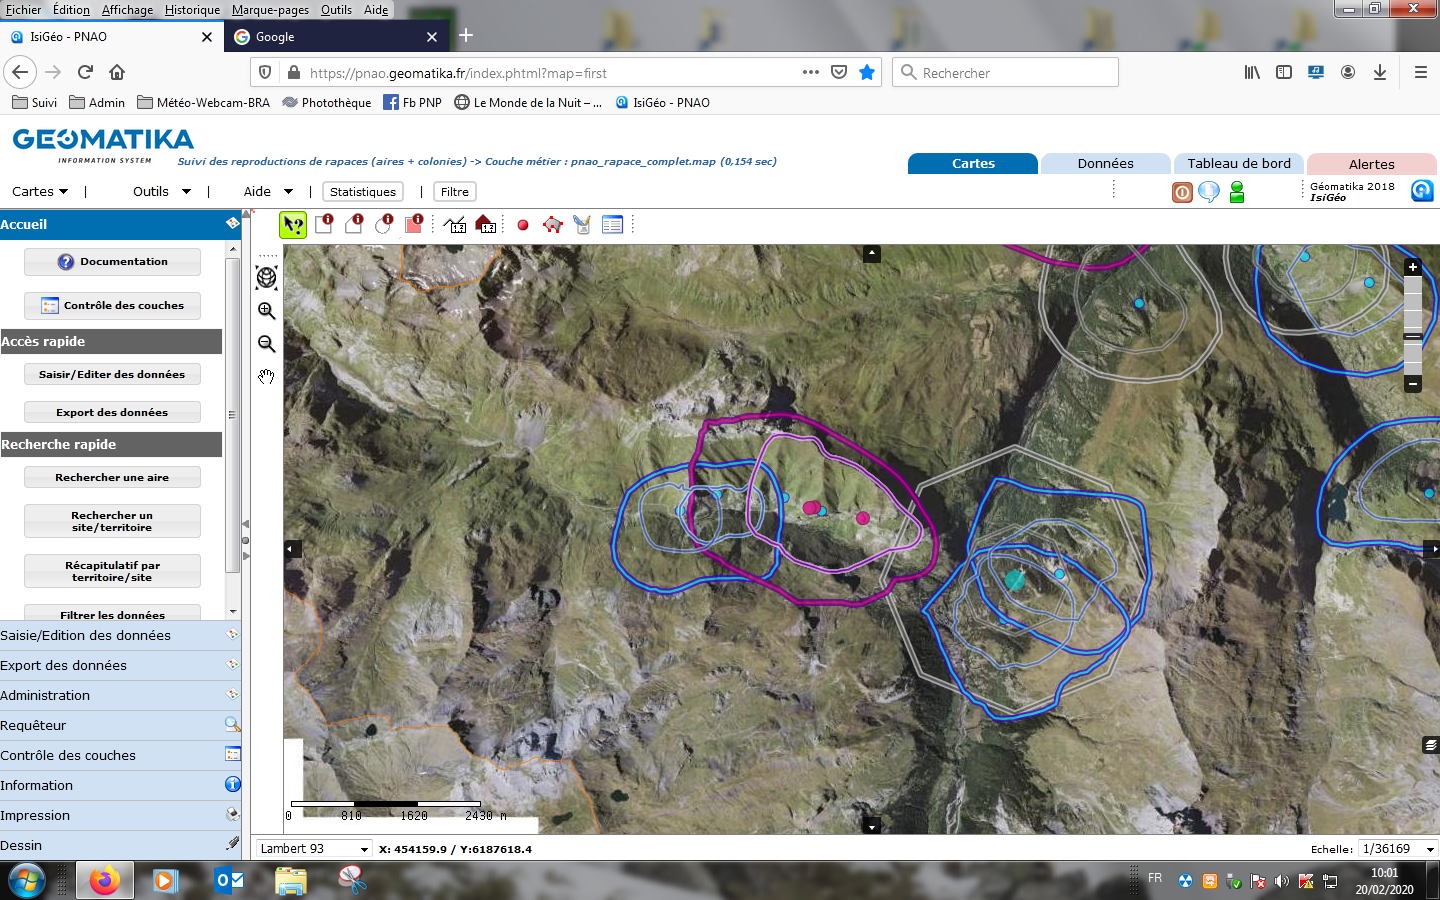
Task: Switch to the Tableau de bord tab
Action: 1238,164
